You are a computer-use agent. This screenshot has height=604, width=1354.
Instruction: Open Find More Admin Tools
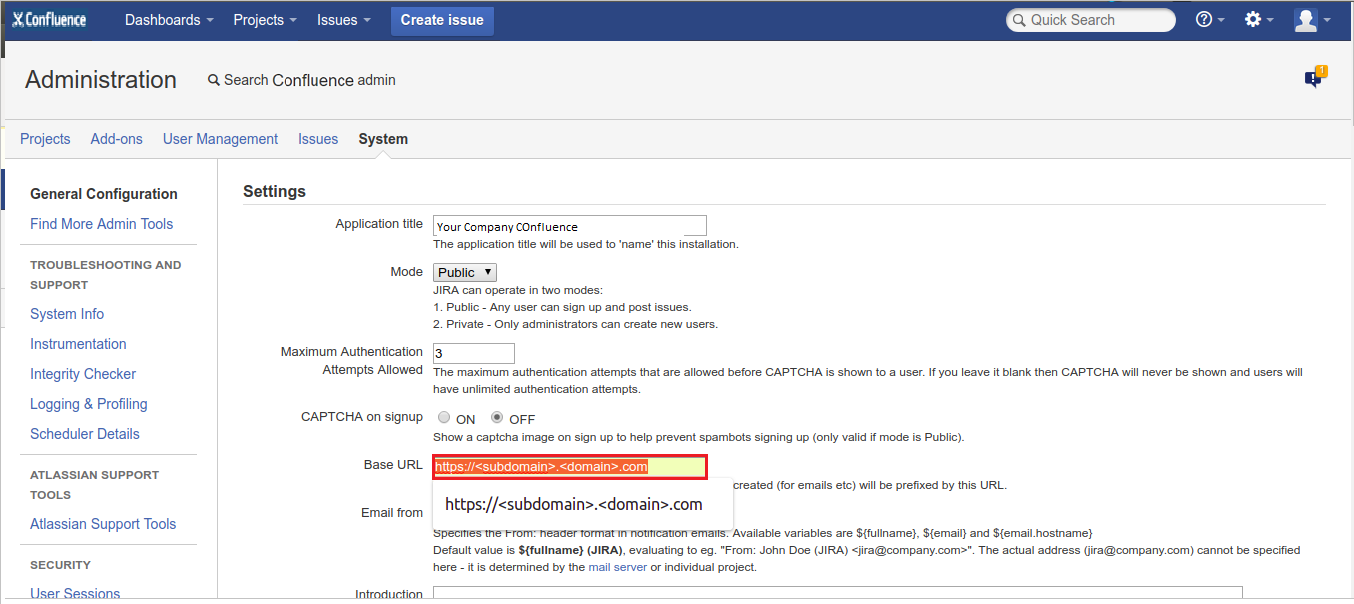point(103,223)
